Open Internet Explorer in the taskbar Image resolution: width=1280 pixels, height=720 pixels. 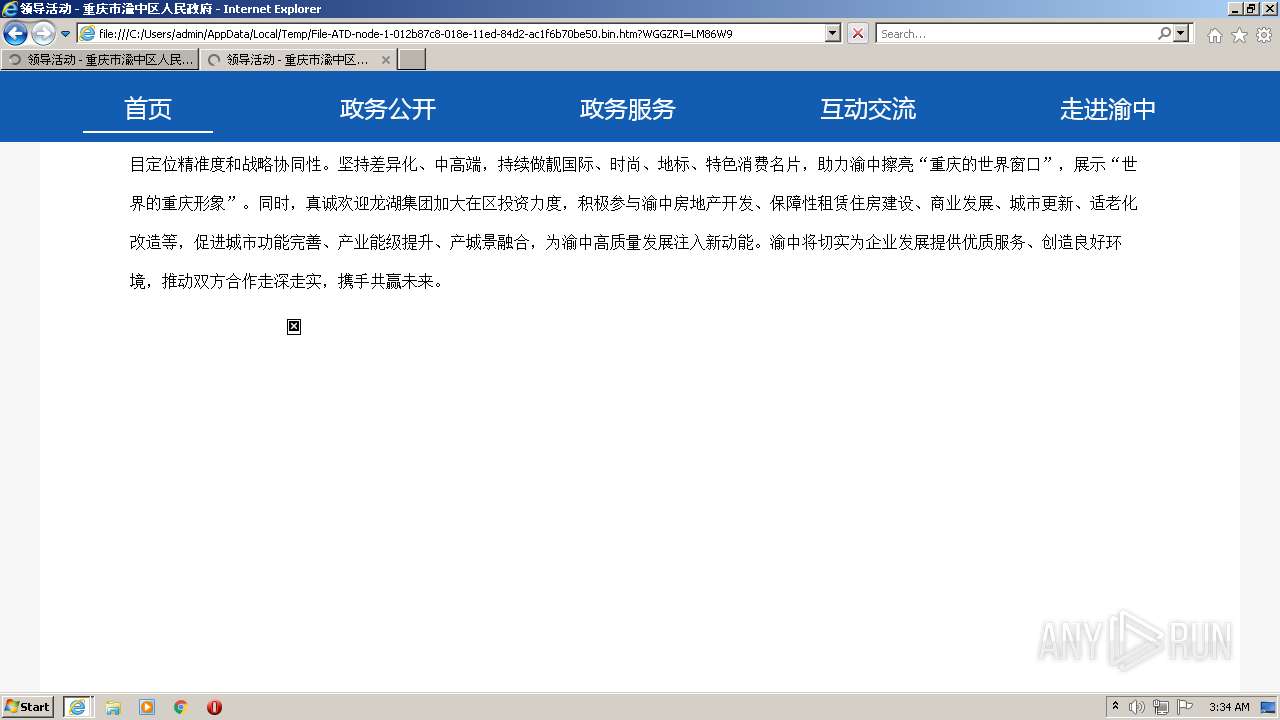tap(78, 707)
